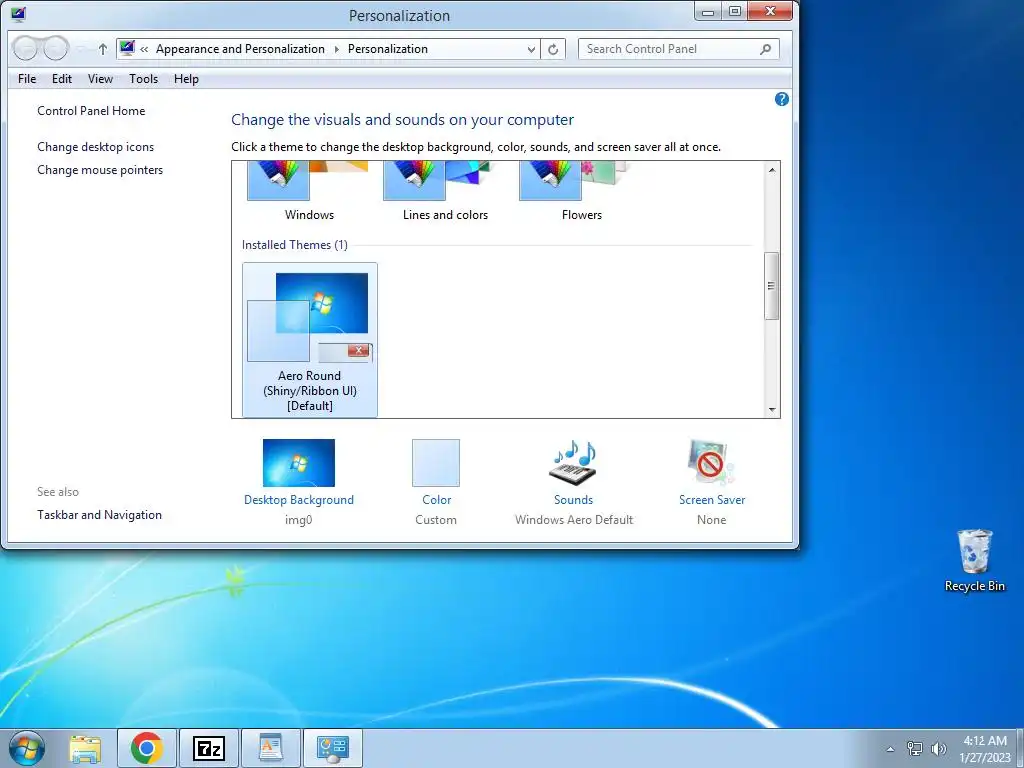Image resolution: width=1024 pixels, height=768 pixels.
Task: Click Appearance and Personalization breadcrumb
Action: (240, 49)
